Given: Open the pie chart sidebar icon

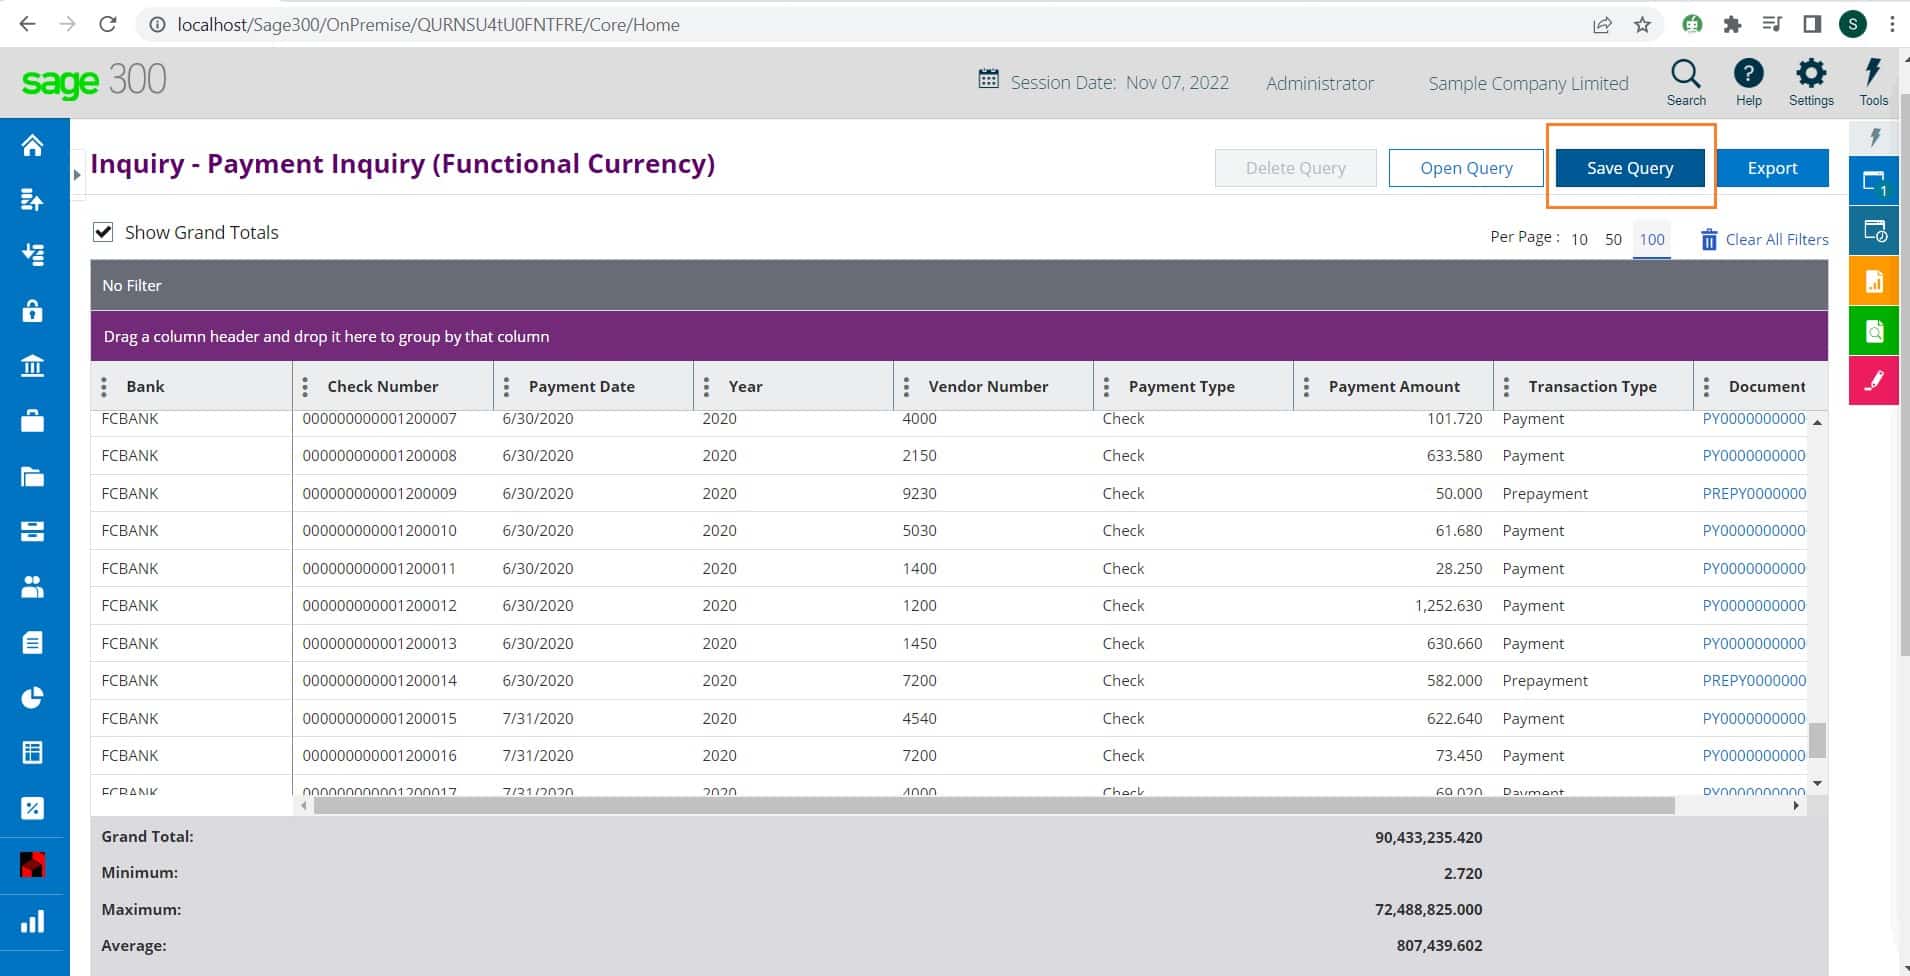Looking at the screenshot, I should tap(33, 697).
